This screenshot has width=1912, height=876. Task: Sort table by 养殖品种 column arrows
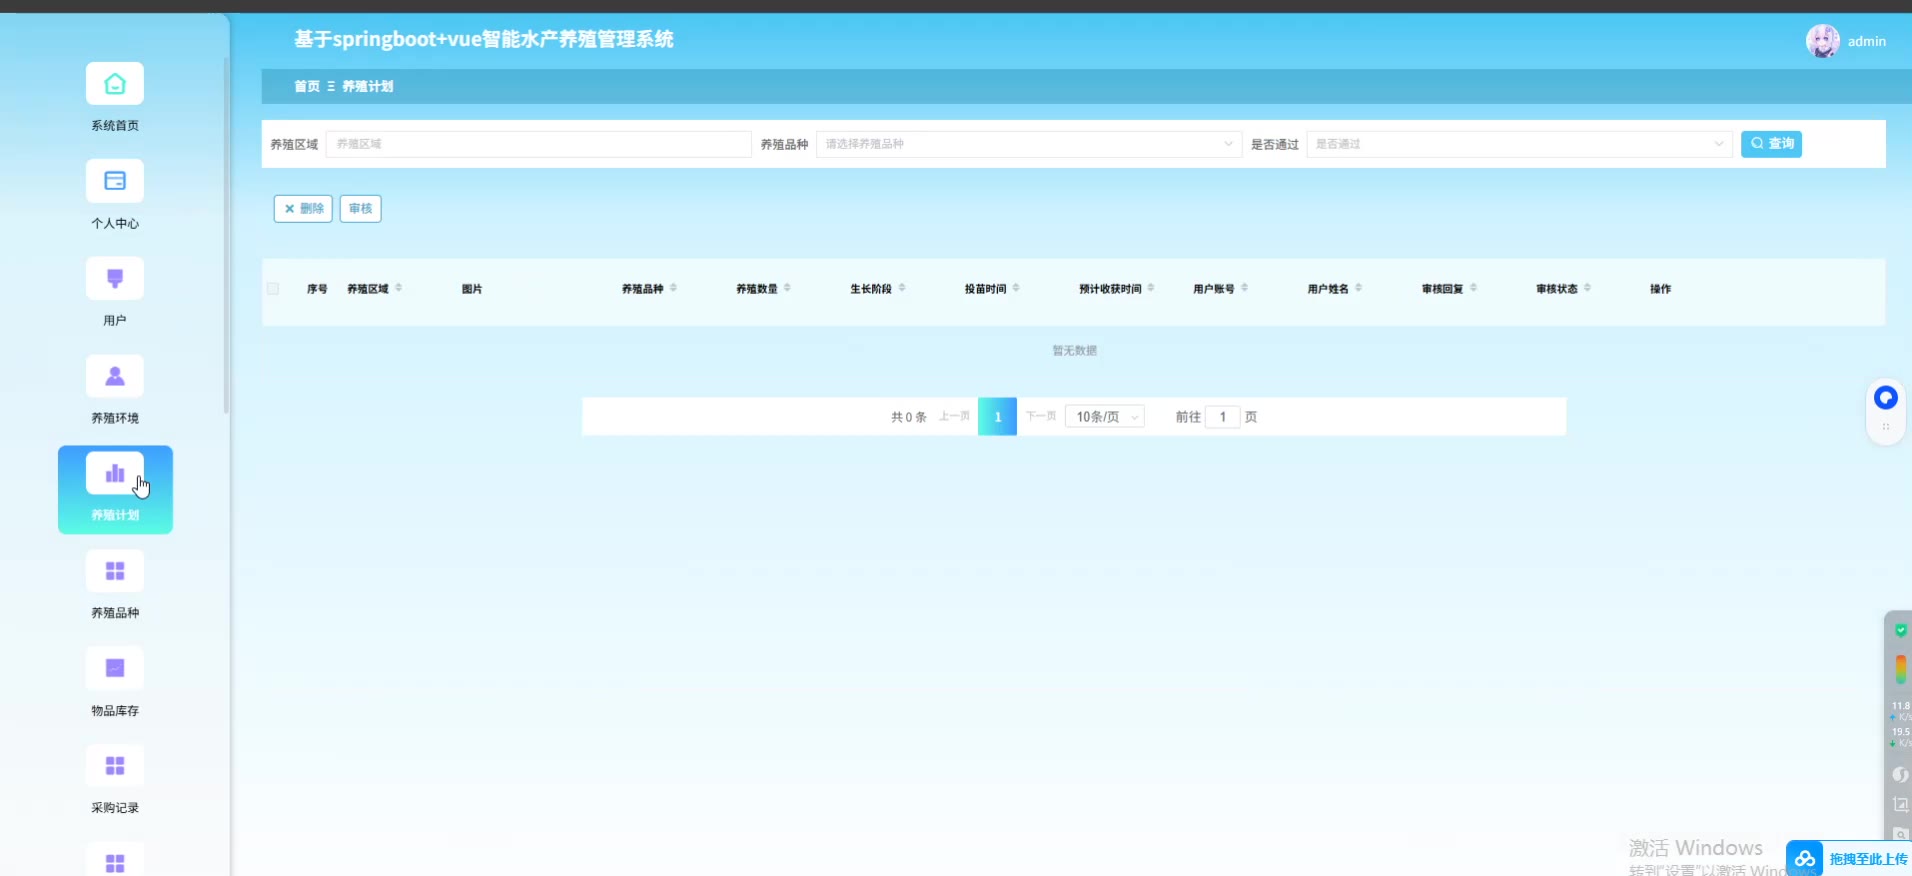tap(673, 288)
